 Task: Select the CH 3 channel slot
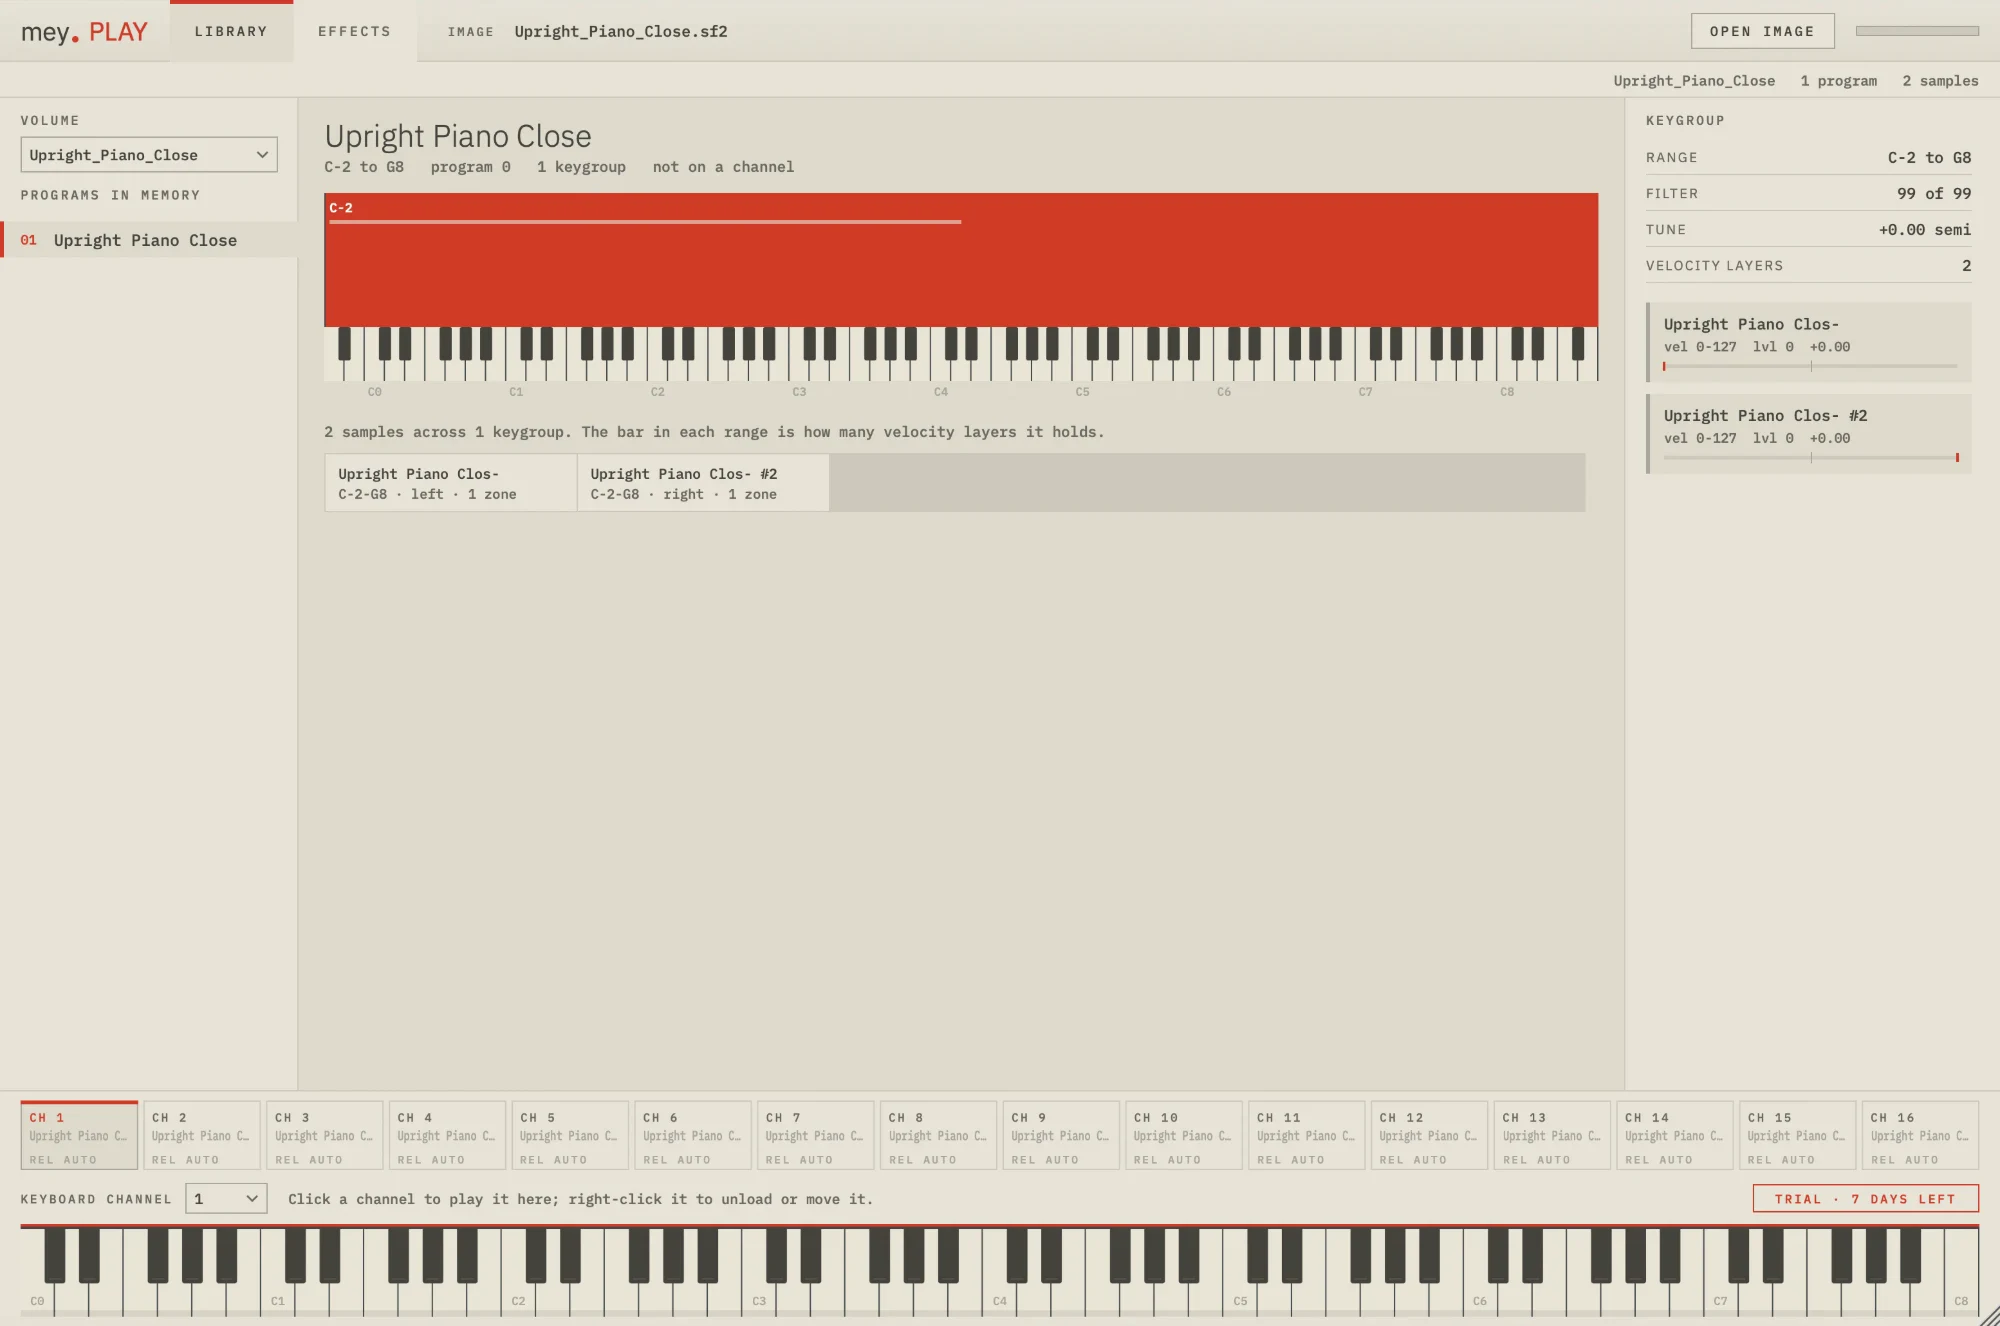(325, 1136)
